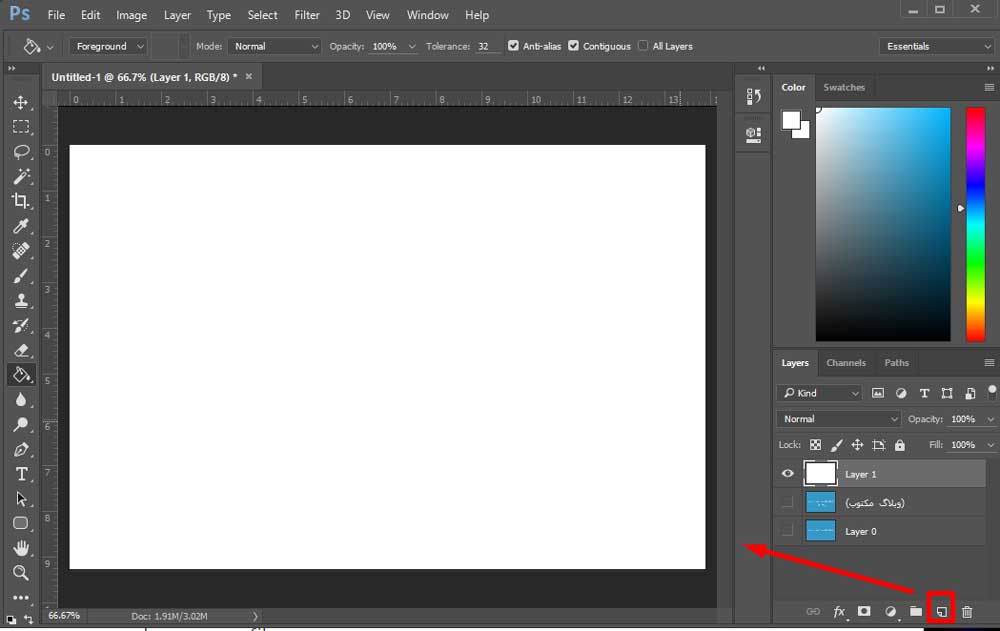The height and width of the screenshot is (631, 1000).
Task: Select the Layer 1 thumbnail
Action: coord(820,473)
